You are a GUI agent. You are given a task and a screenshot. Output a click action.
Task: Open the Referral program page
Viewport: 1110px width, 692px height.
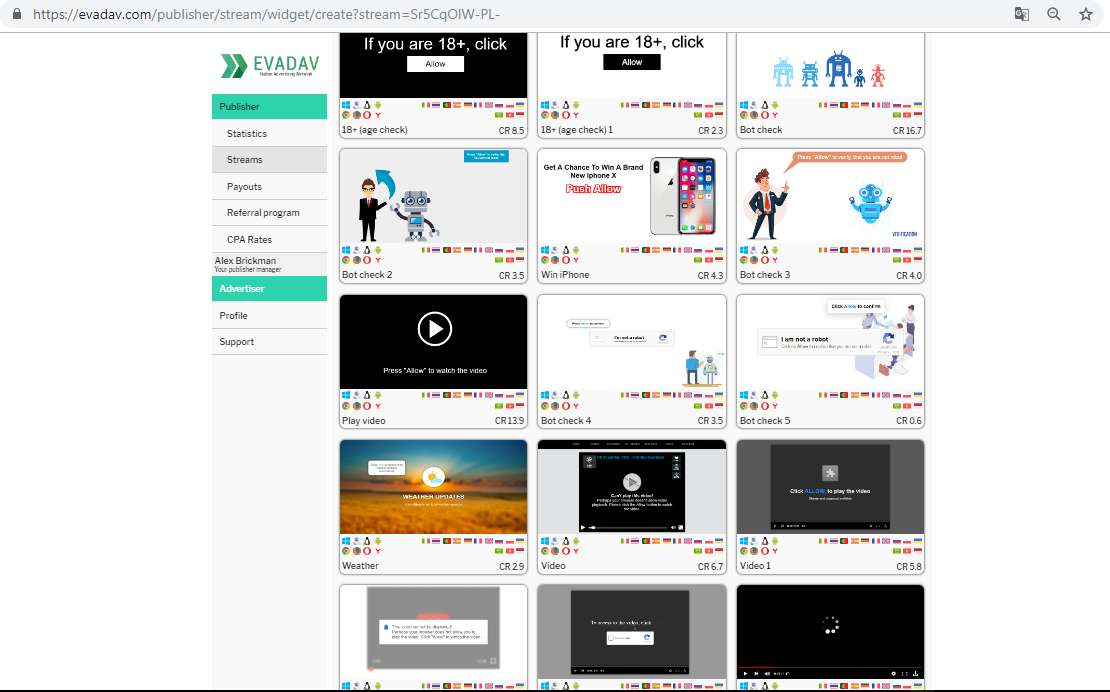pyautogui.click(x=269, y=213)
